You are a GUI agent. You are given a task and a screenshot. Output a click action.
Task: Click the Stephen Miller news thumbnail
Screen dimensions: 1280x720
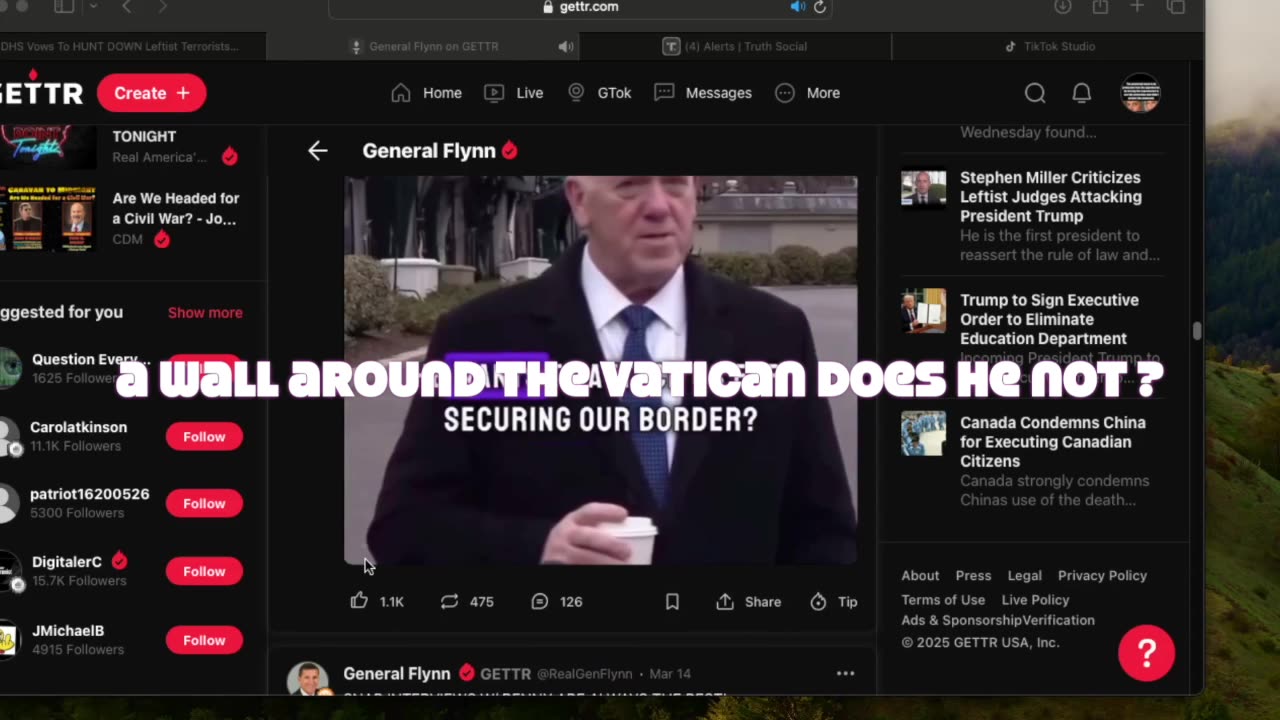coord(923,188)
